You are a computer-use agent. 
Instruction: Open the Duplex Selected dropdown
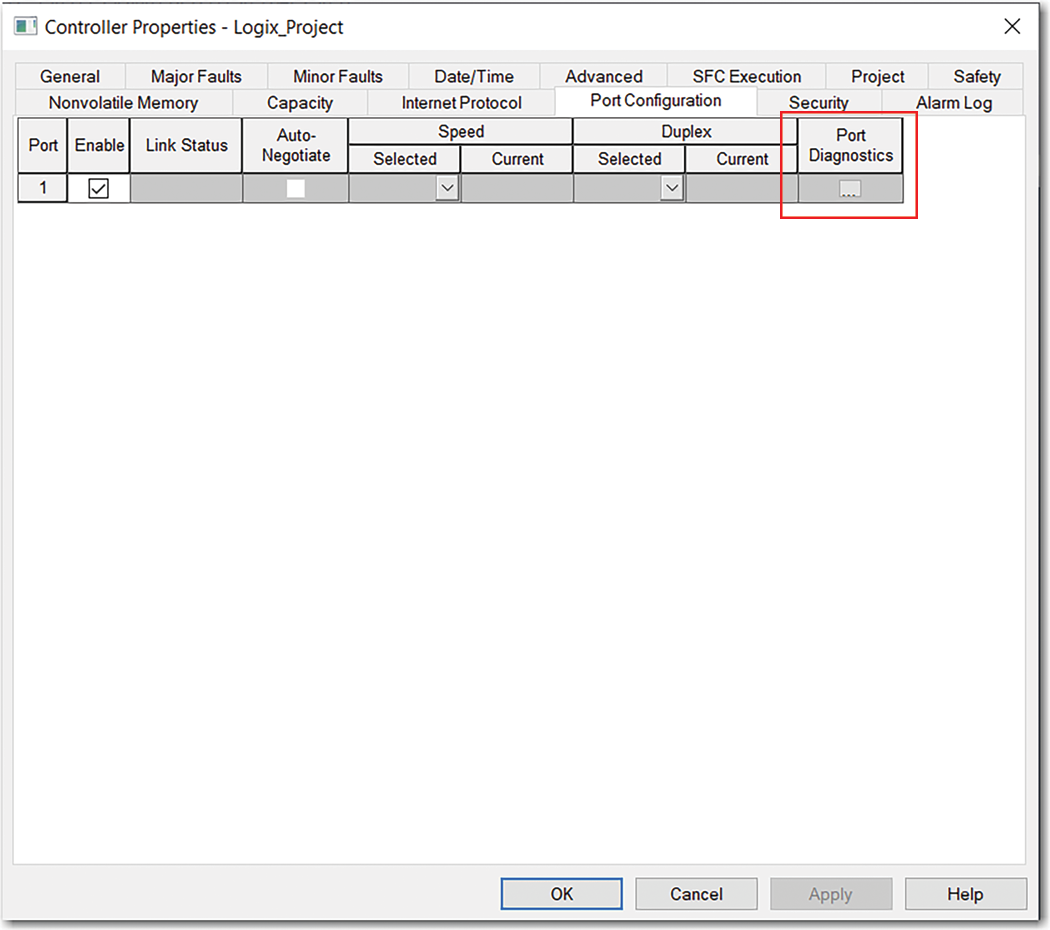671,187
